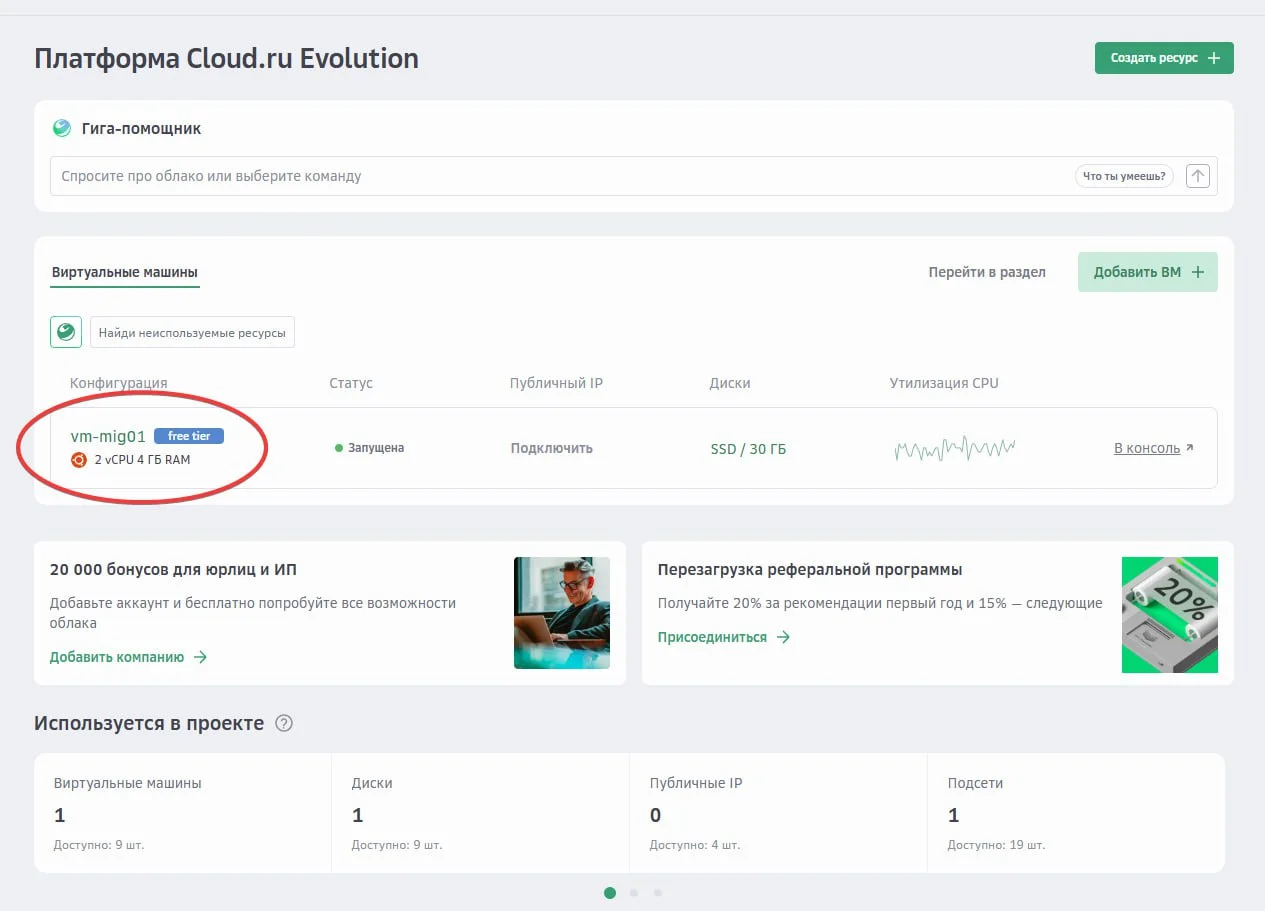Click the send arrow icon in assistant field

pyautogui.click(x=1197, y=176)
